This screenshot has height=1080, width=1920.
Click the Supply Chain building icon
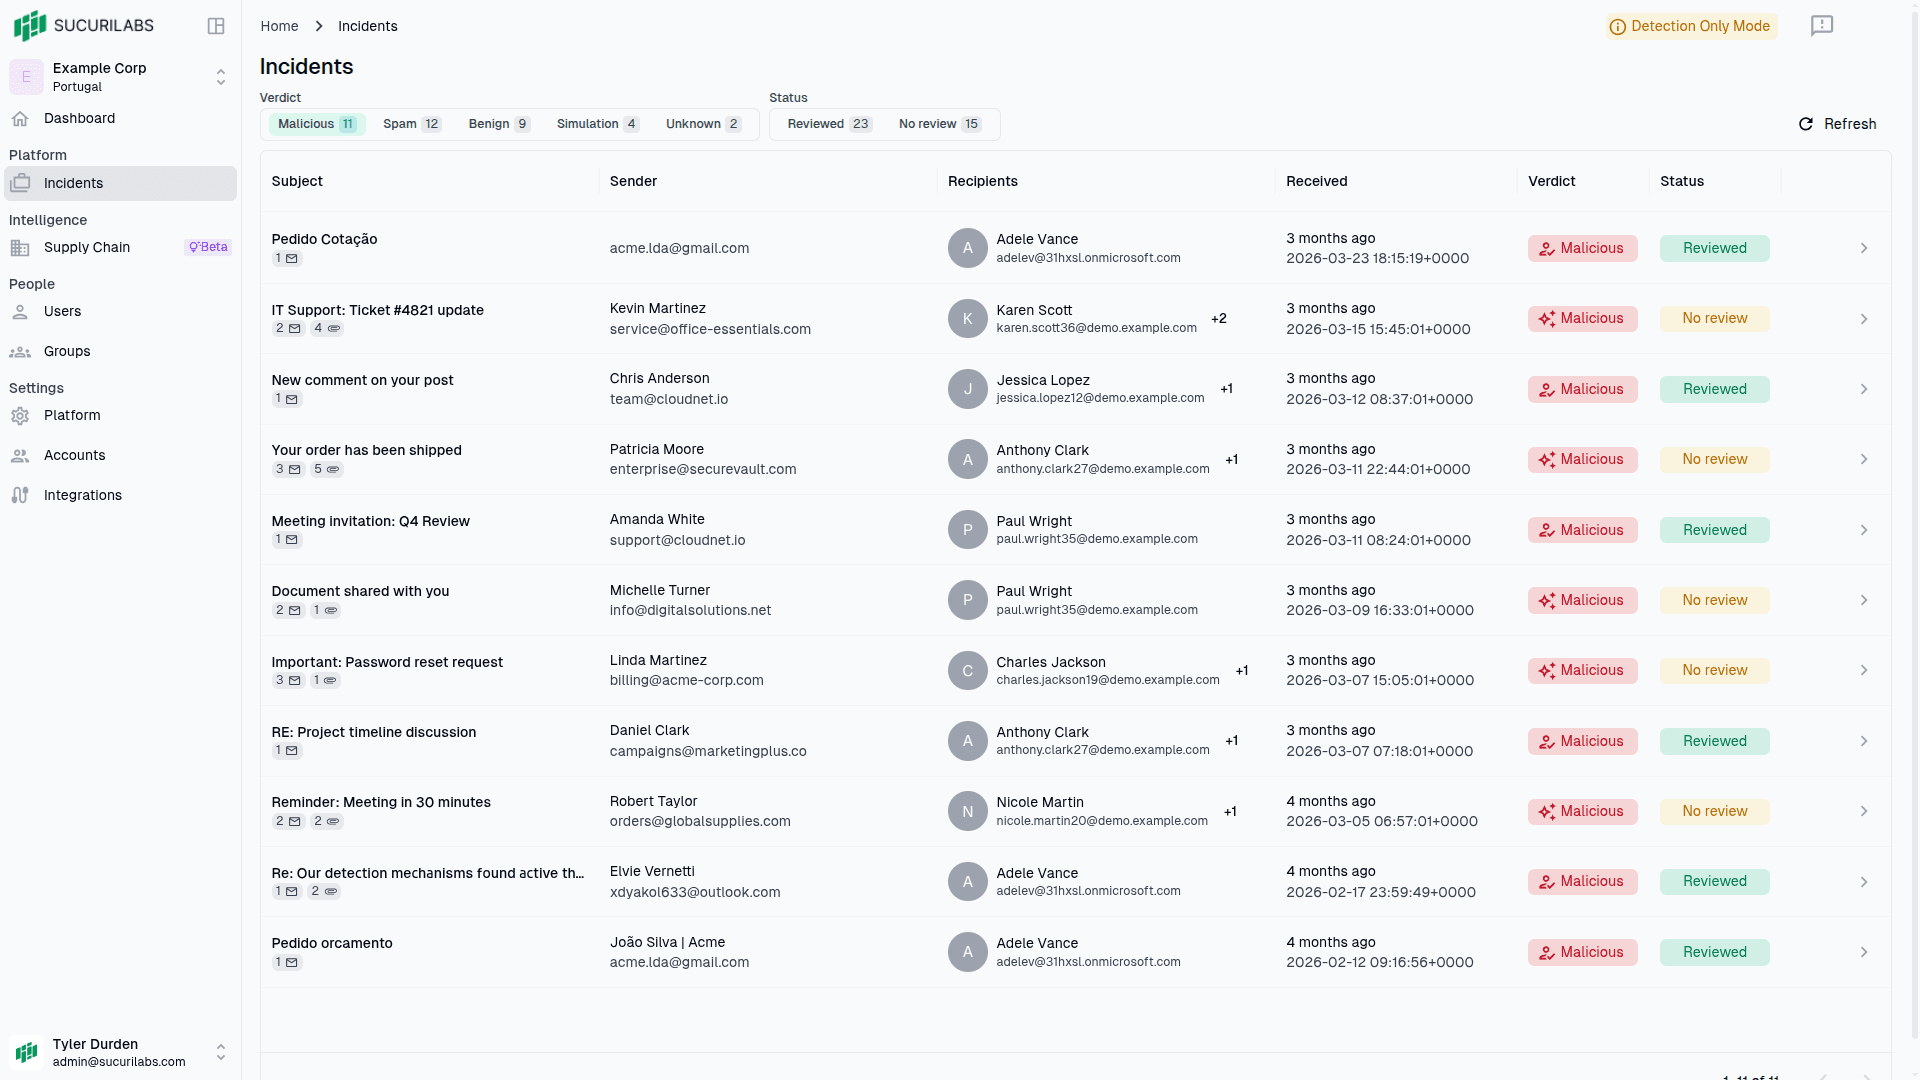coord(20,247)
